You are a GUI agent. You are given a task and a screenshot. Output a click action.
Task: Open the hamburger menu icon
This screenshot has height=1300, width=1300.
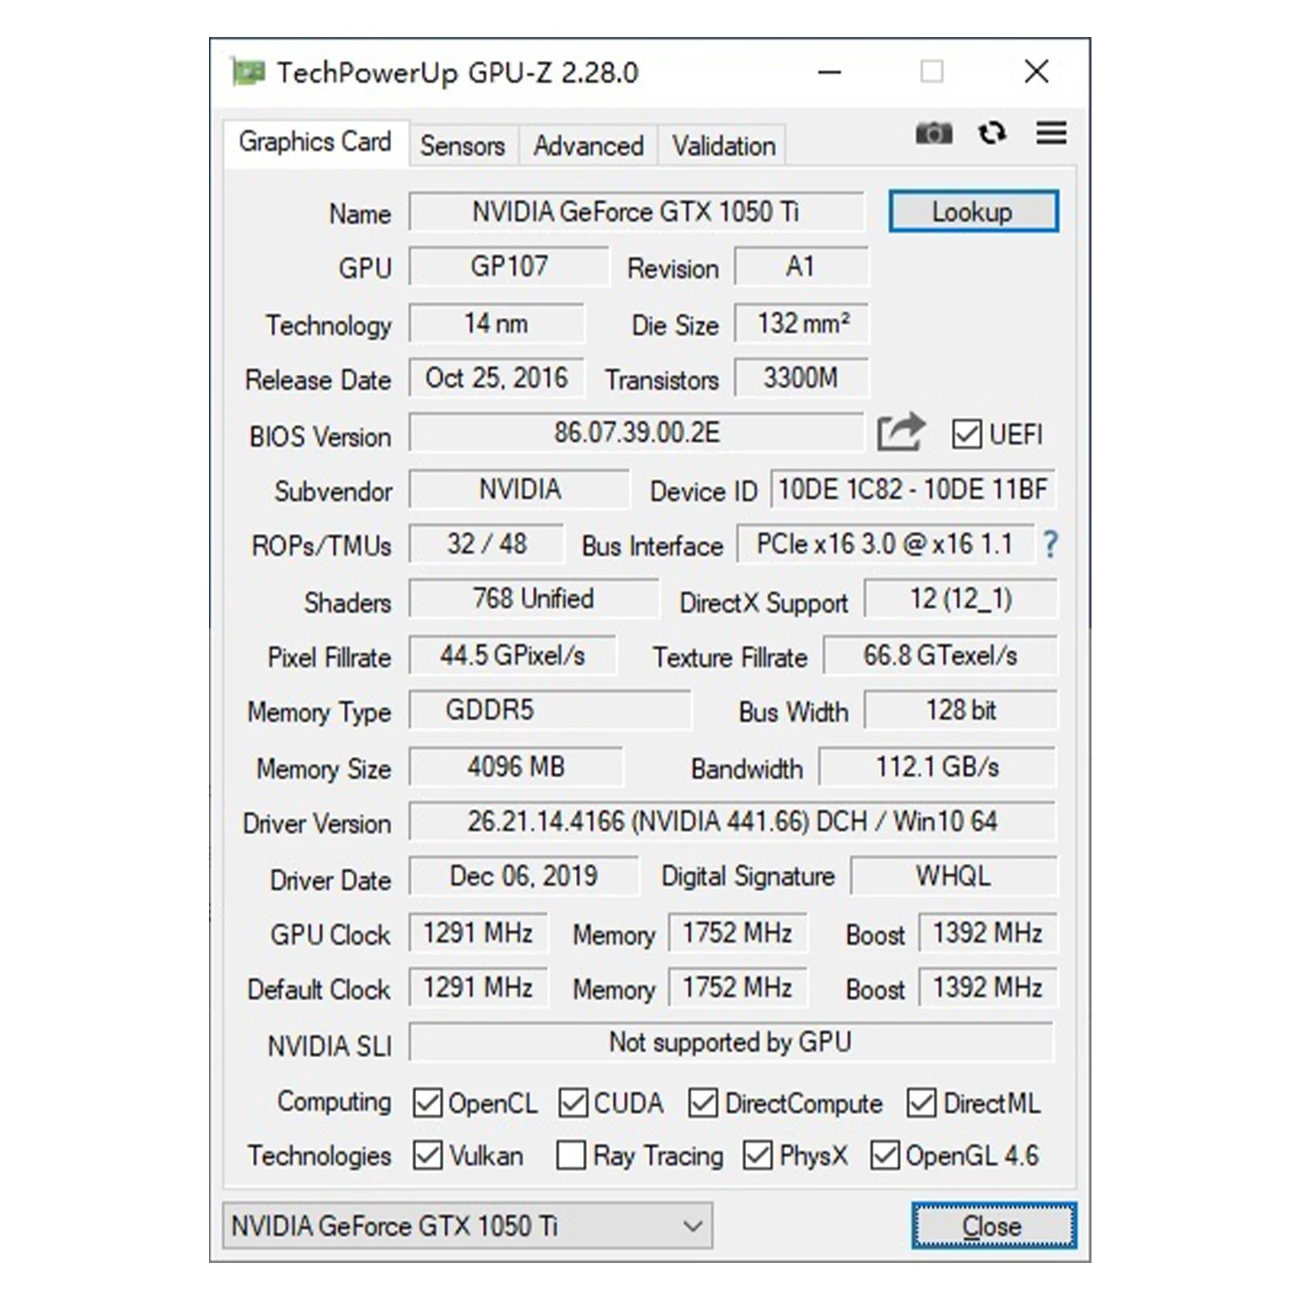click(1051, 133)
